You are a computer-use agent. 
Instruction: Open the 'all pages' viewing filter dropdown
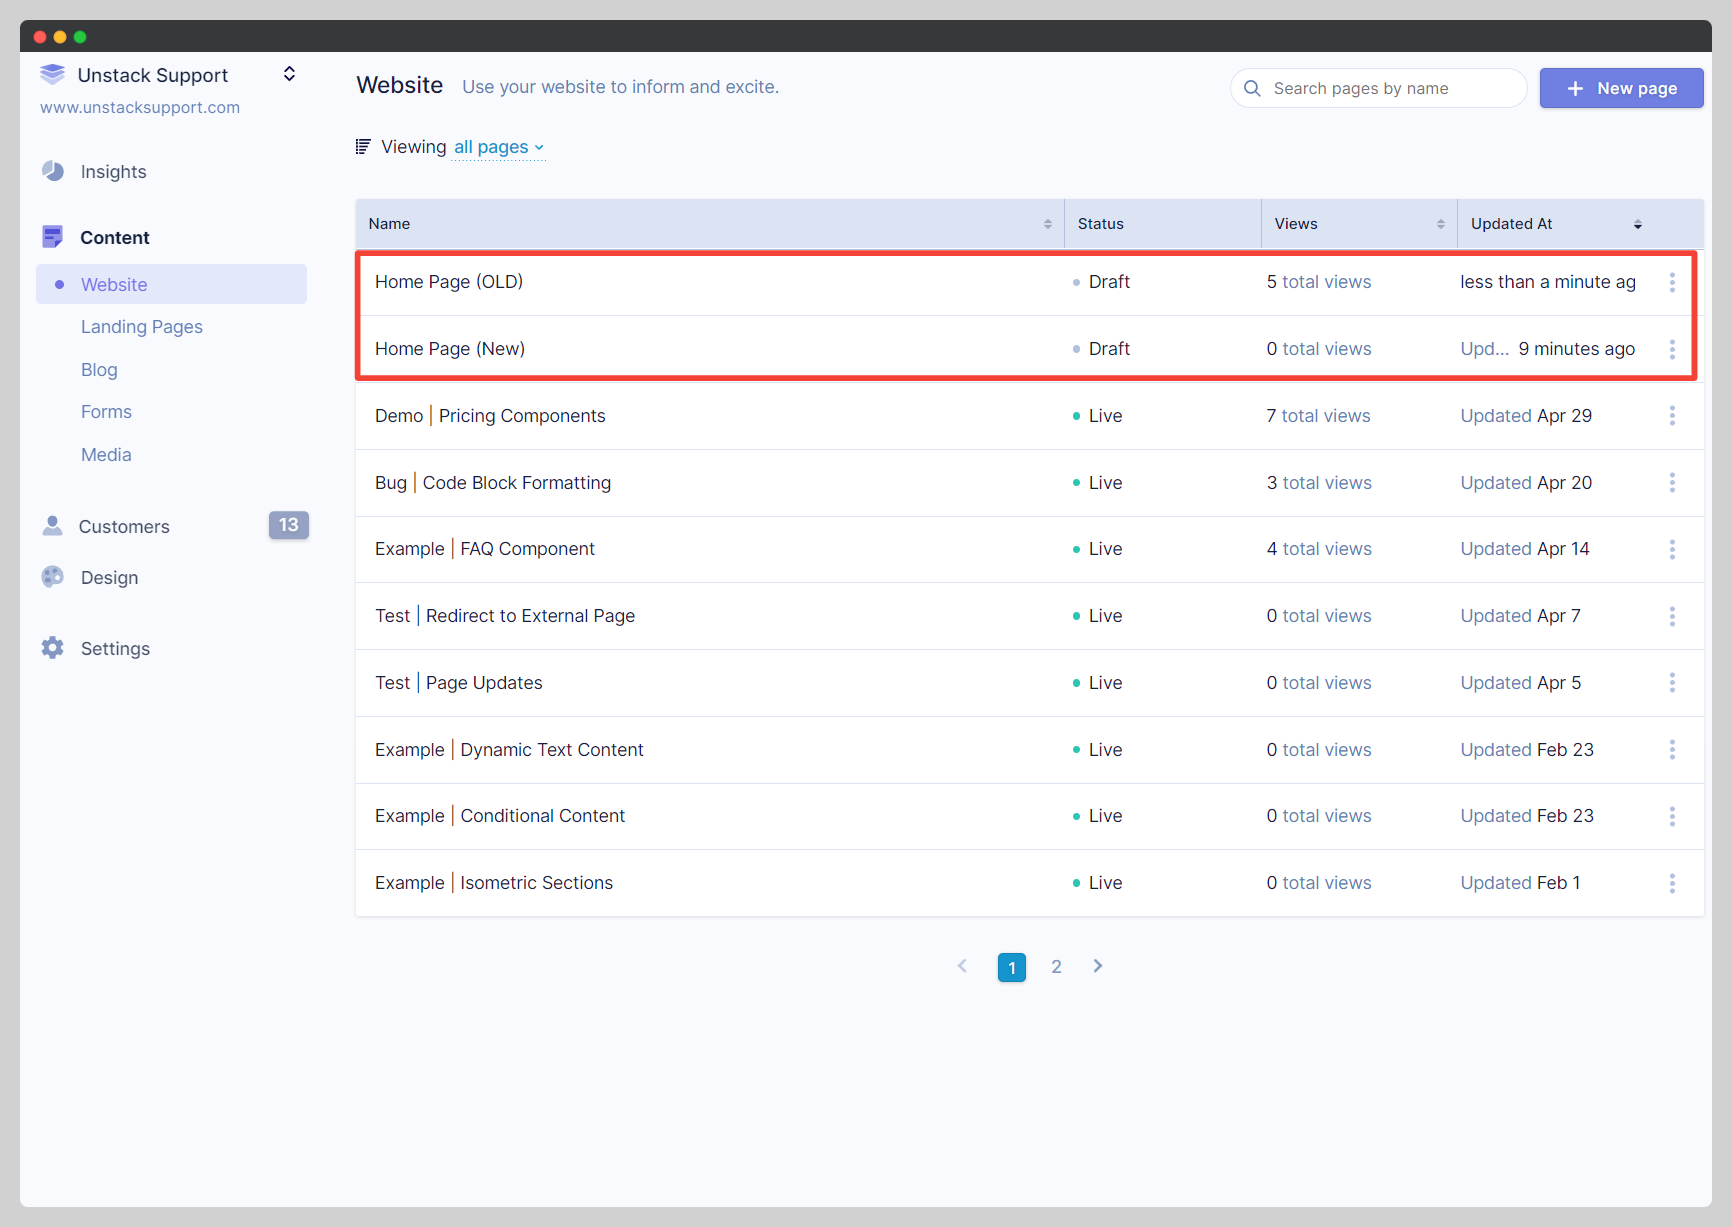pos(498,147)
